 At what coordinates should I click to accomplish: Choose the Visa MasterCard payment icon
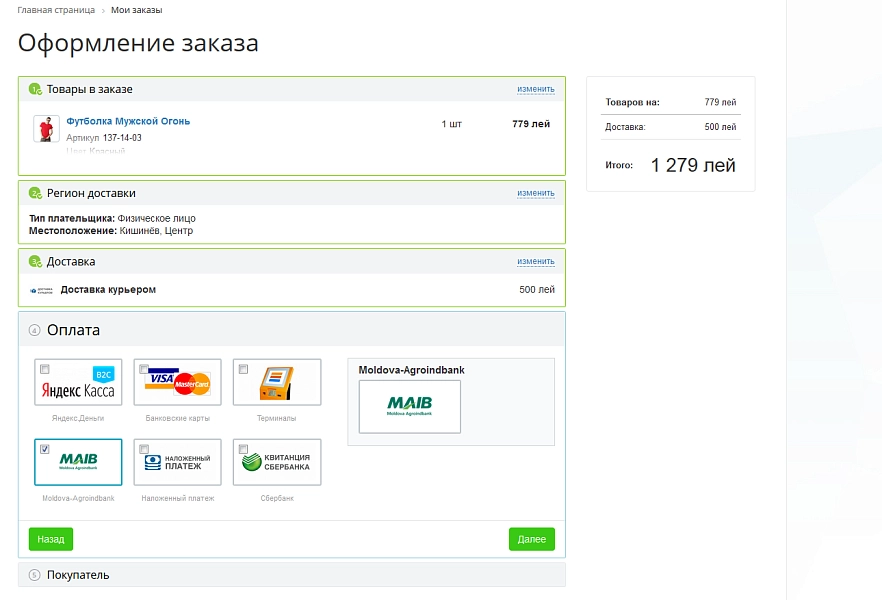pyautogui.click(x=178, y=382)
